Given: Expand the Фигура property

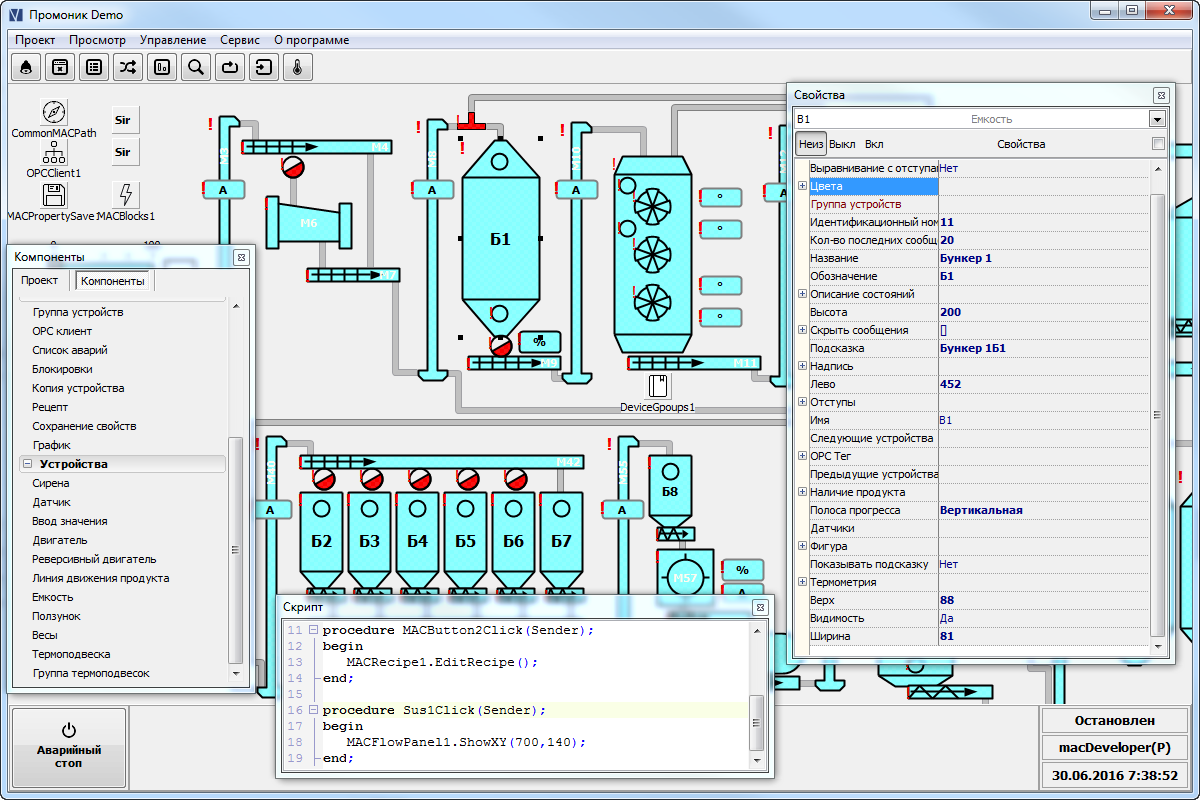Looking at the screenshot, I should click(802, 546).
